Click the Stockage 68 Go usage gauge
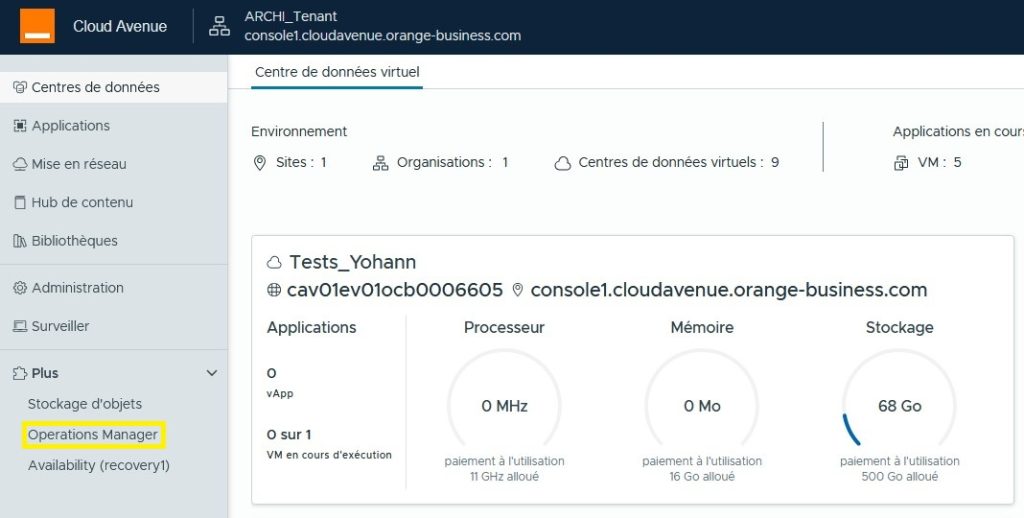 (899, 406)
